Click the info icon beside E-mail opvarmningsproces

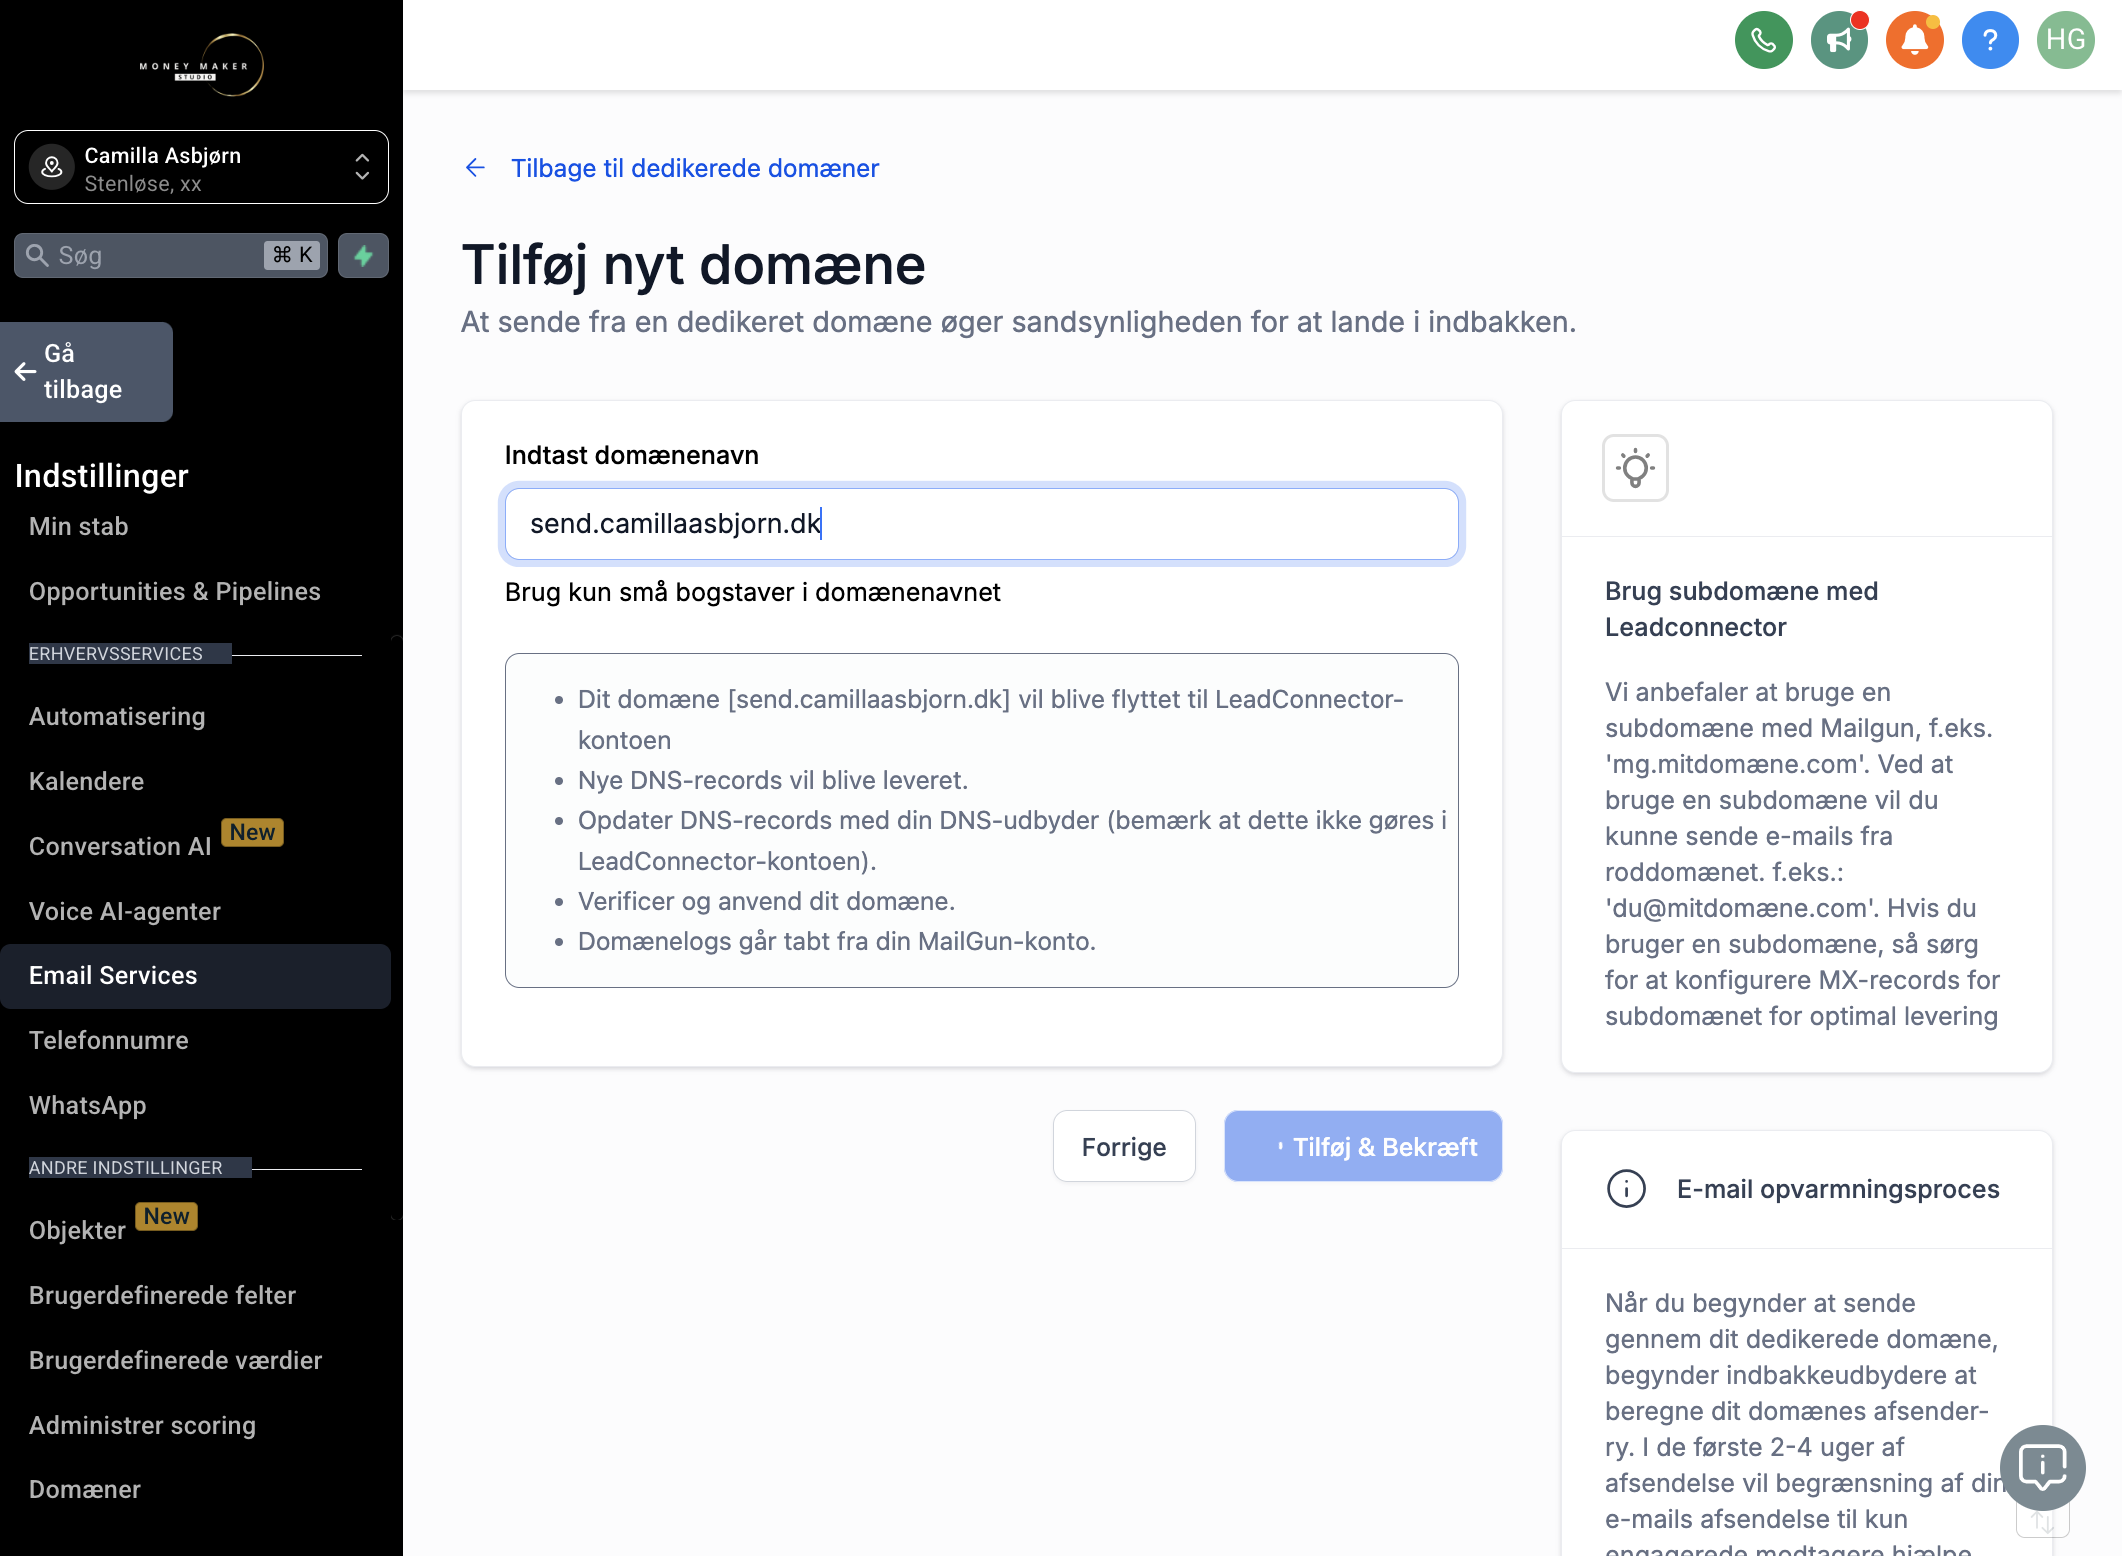tap(1626, 1189)
